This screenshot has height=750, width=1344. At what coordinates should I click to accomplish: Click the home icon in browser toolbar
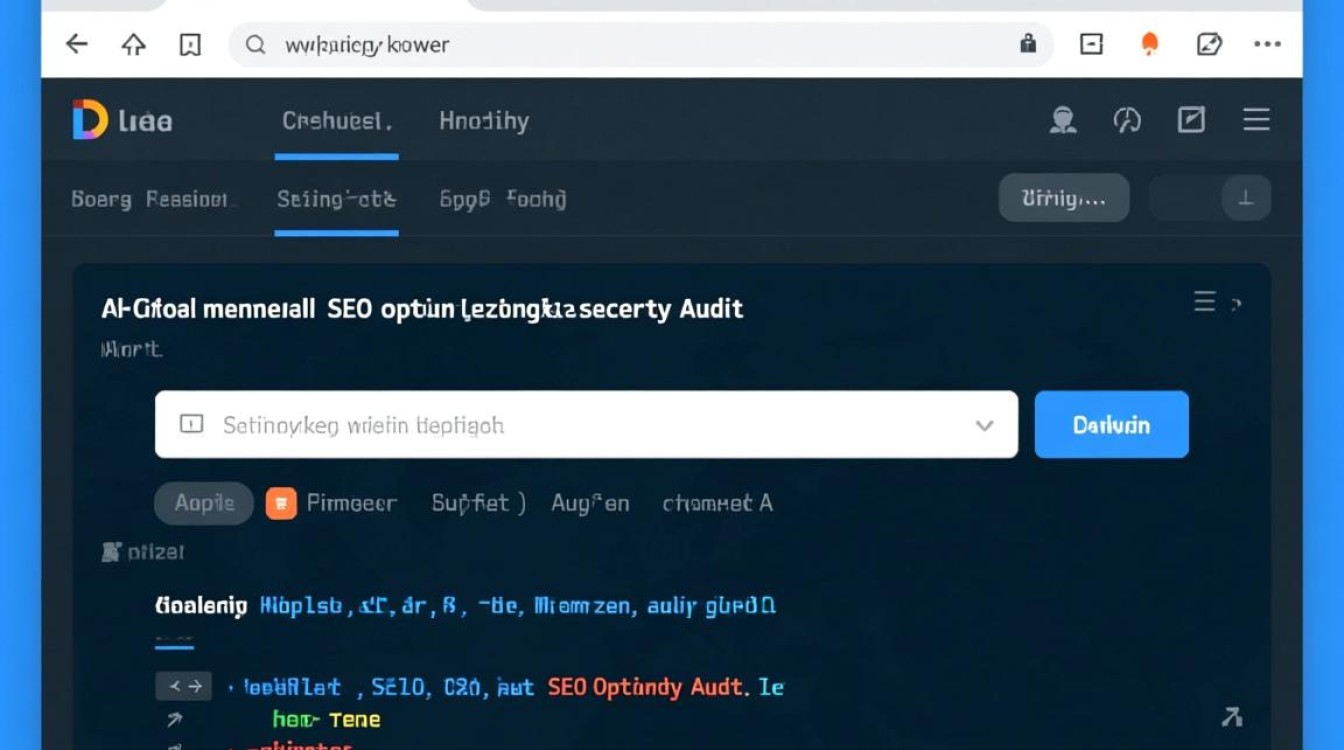[133, 44]
